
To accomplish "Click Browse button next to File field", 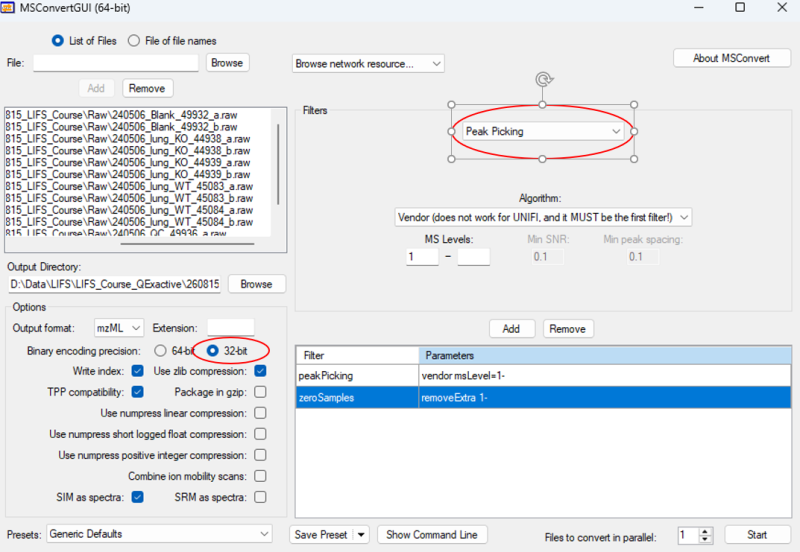I will 227,63.
